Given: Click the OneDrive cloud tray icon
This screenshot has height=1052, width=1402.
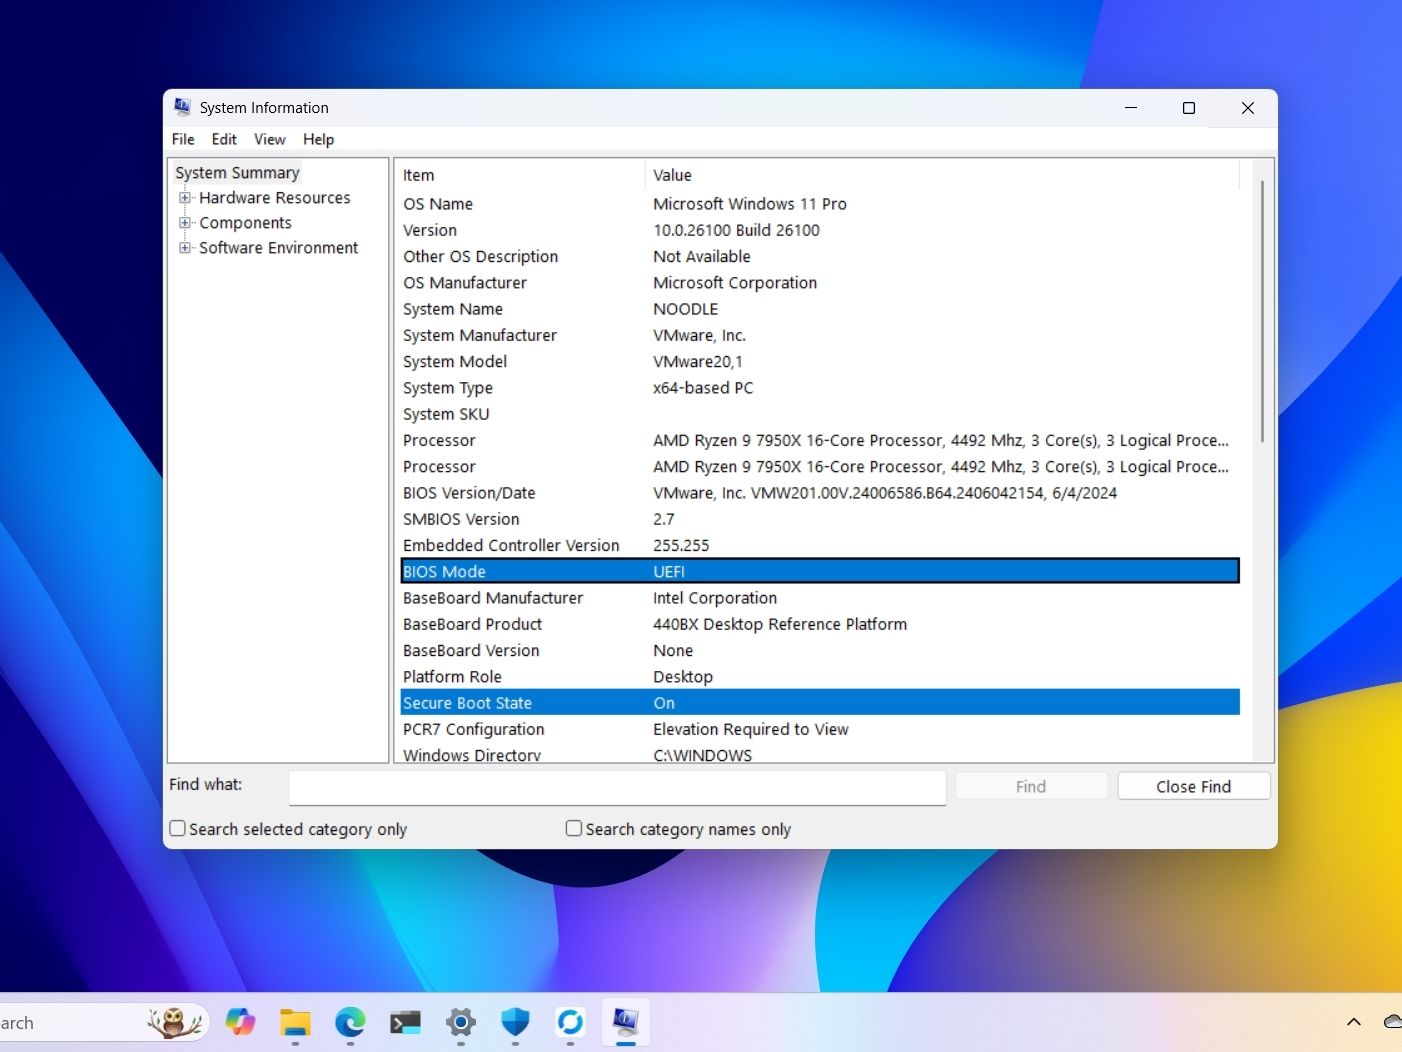Looking at the screenshot, I should (x=1392, y=1022).
